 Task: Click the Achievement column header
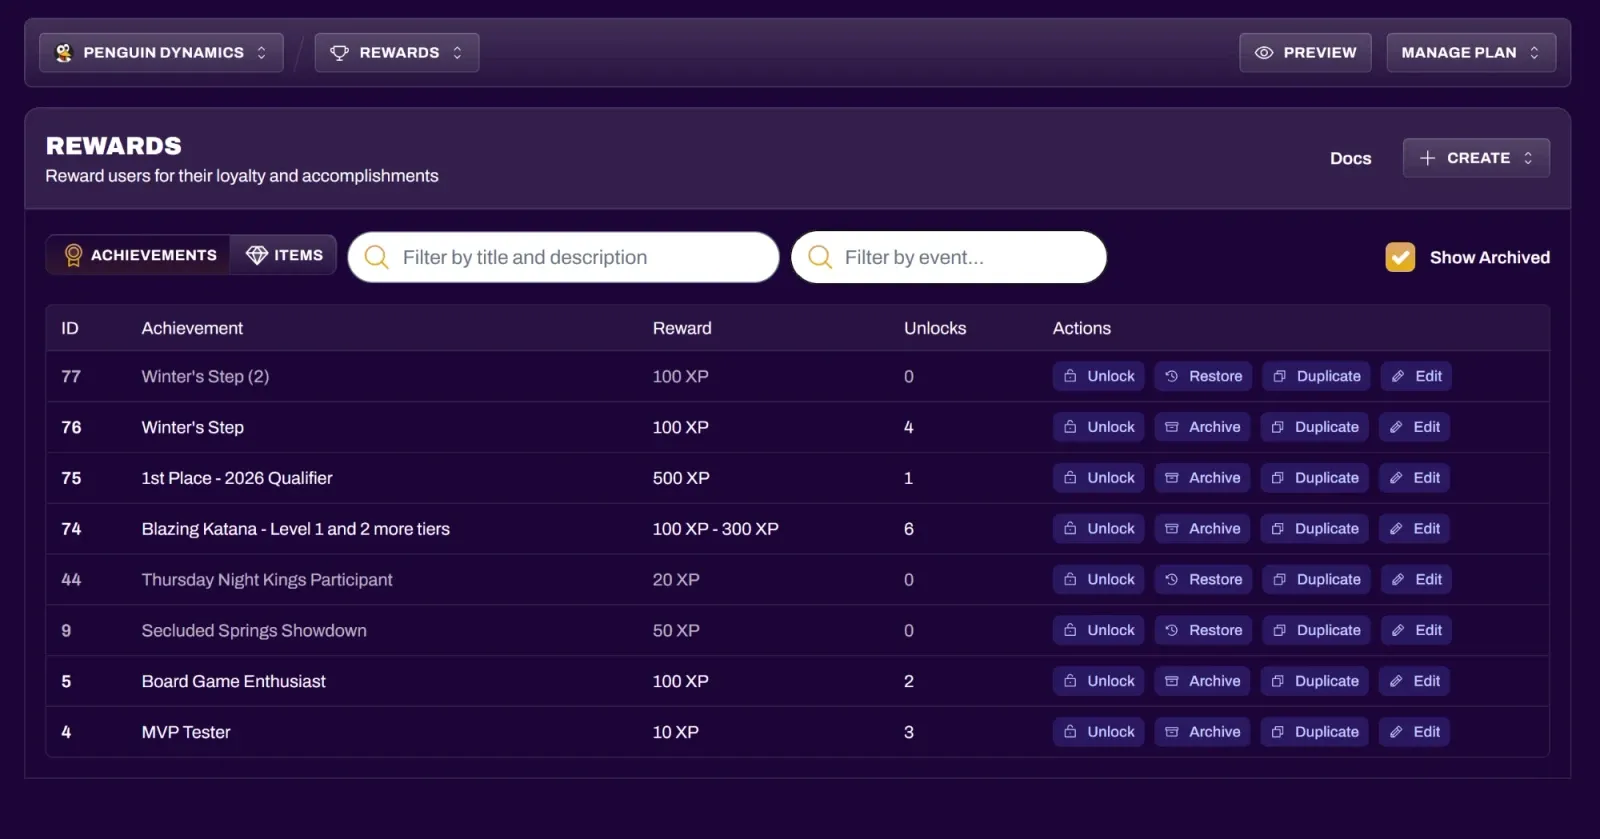(x=192, y=328)
